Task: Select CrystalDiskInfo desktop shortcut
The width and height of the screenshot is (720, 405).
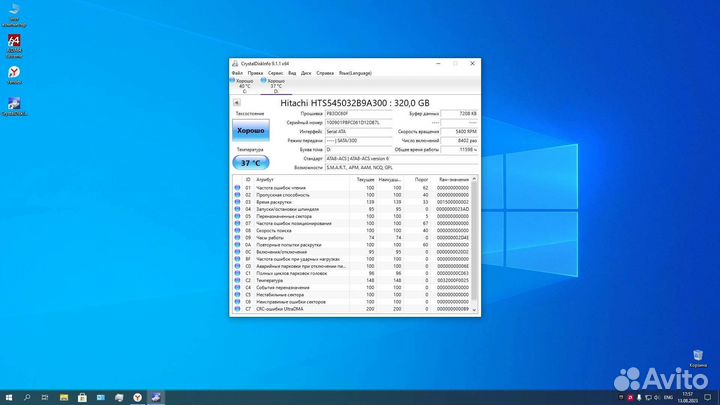Action: click(x=14, y=107)
